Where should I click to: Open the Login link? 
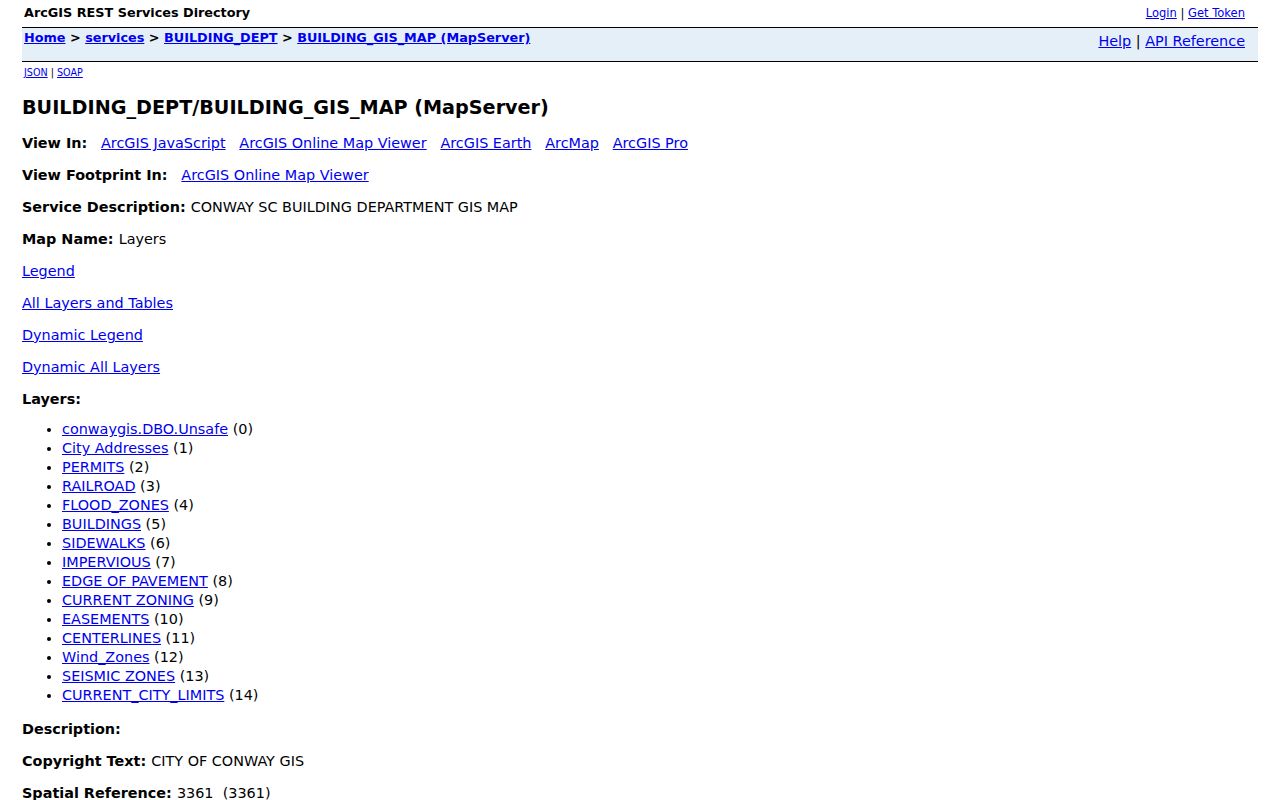pyautogui.click(x=1160, y=13)
